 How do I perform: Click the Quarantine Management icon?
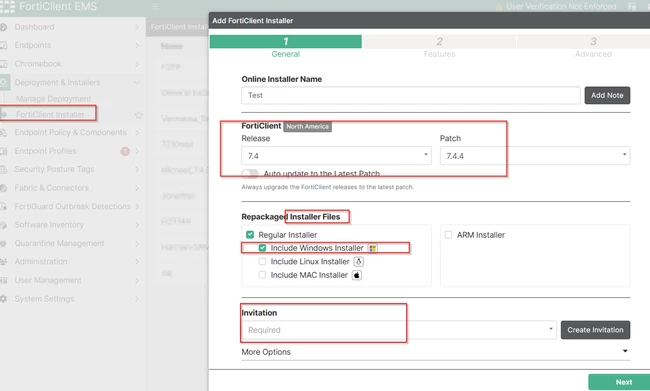[4, 244]
